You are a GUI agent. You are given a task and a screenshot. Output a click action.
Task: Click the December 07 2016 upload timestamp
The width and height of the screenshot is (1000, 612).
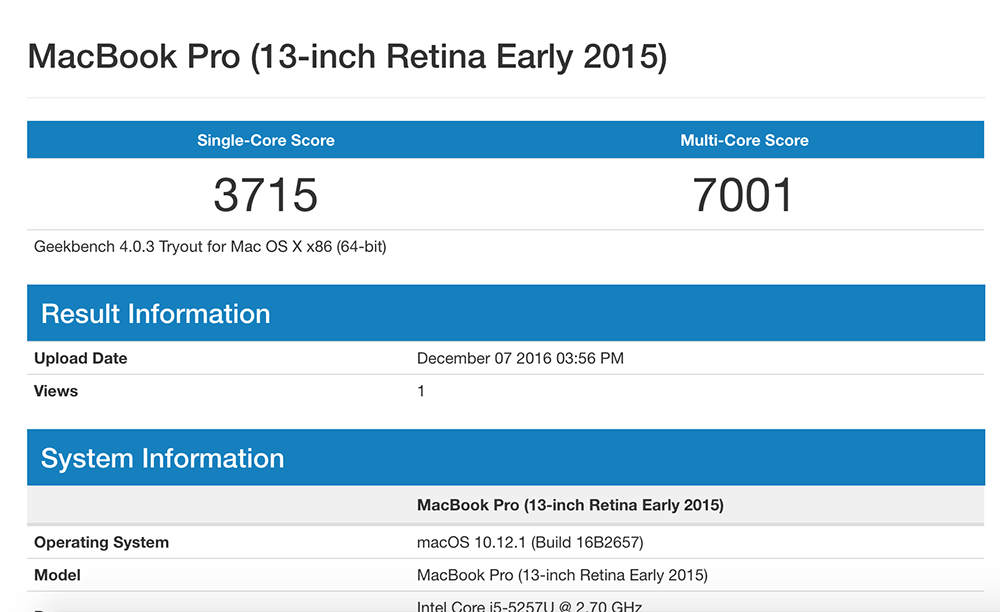(520, 358)
